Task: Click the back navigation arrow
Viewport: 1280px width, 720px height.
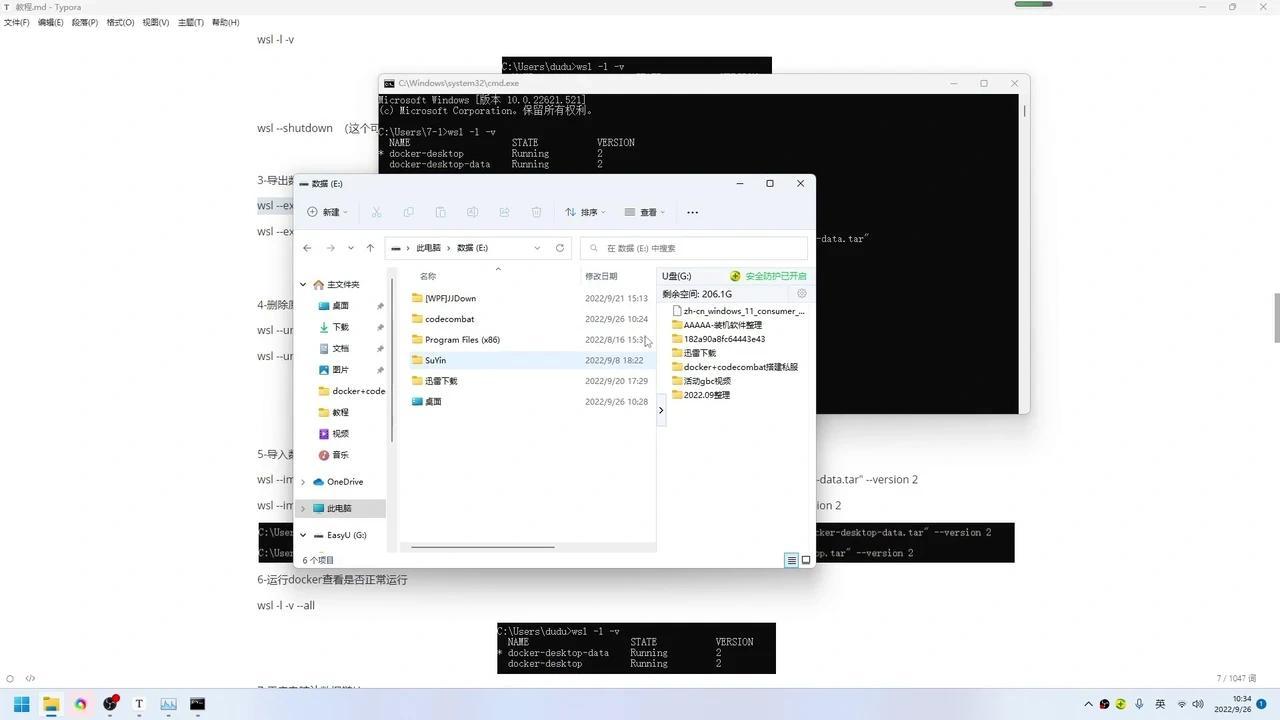Action: click(307, 248)
